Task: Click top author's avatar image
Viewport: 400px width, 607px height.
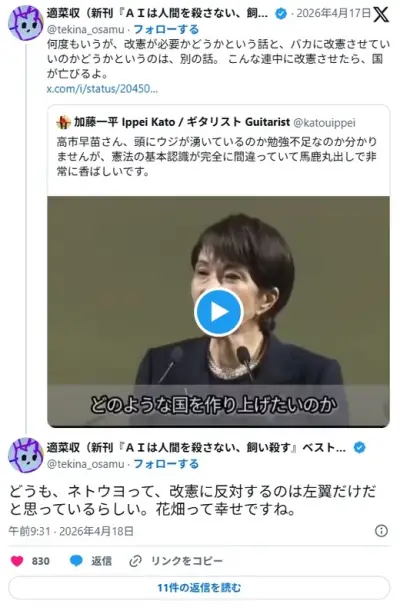Action: (26, 23)
